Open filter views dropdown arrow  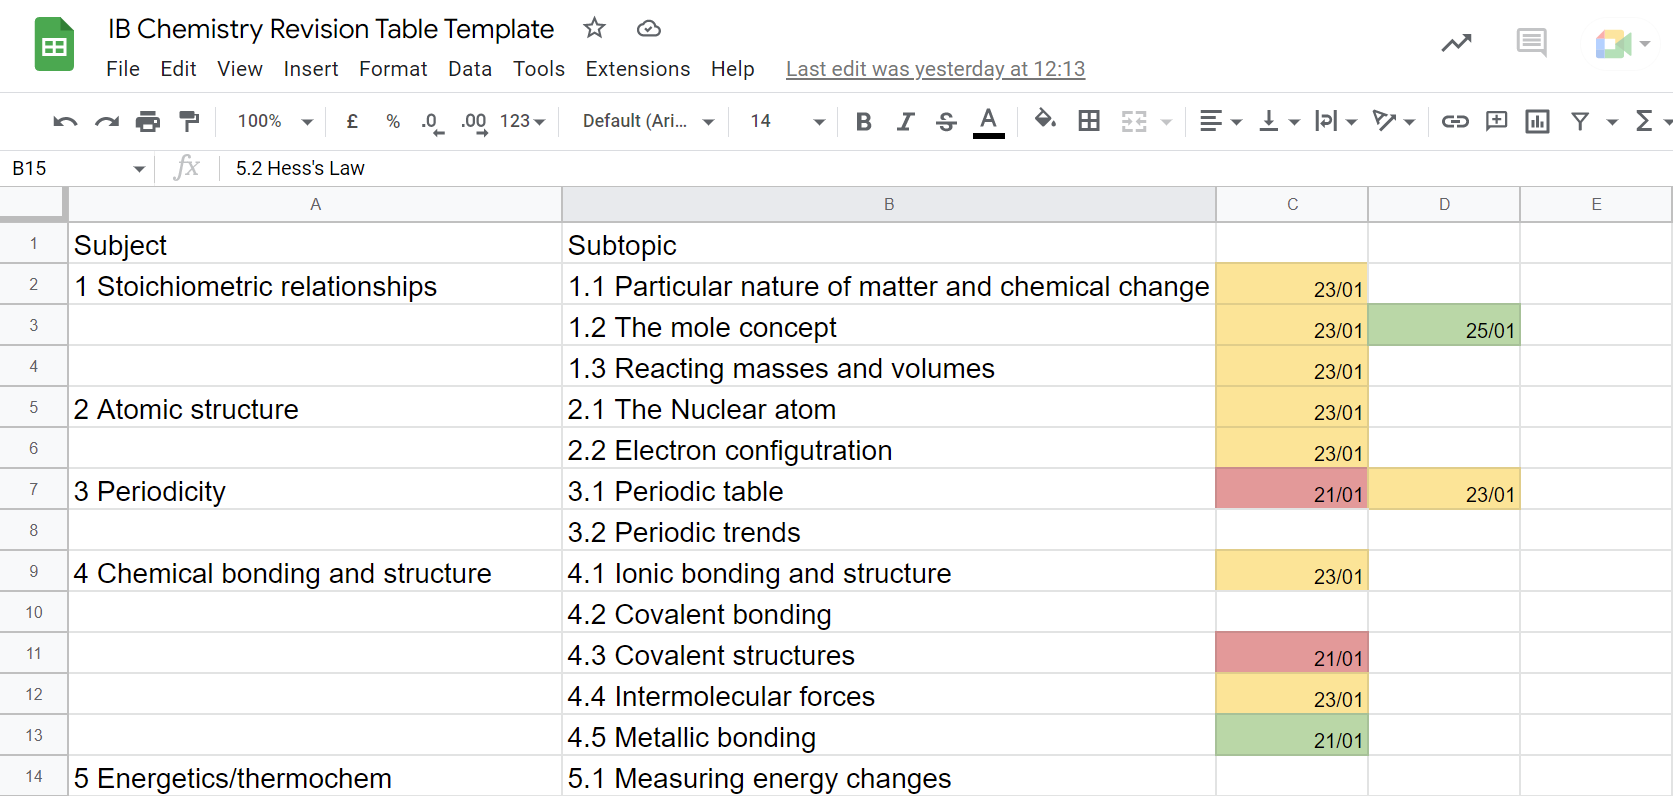(1612, 122)
